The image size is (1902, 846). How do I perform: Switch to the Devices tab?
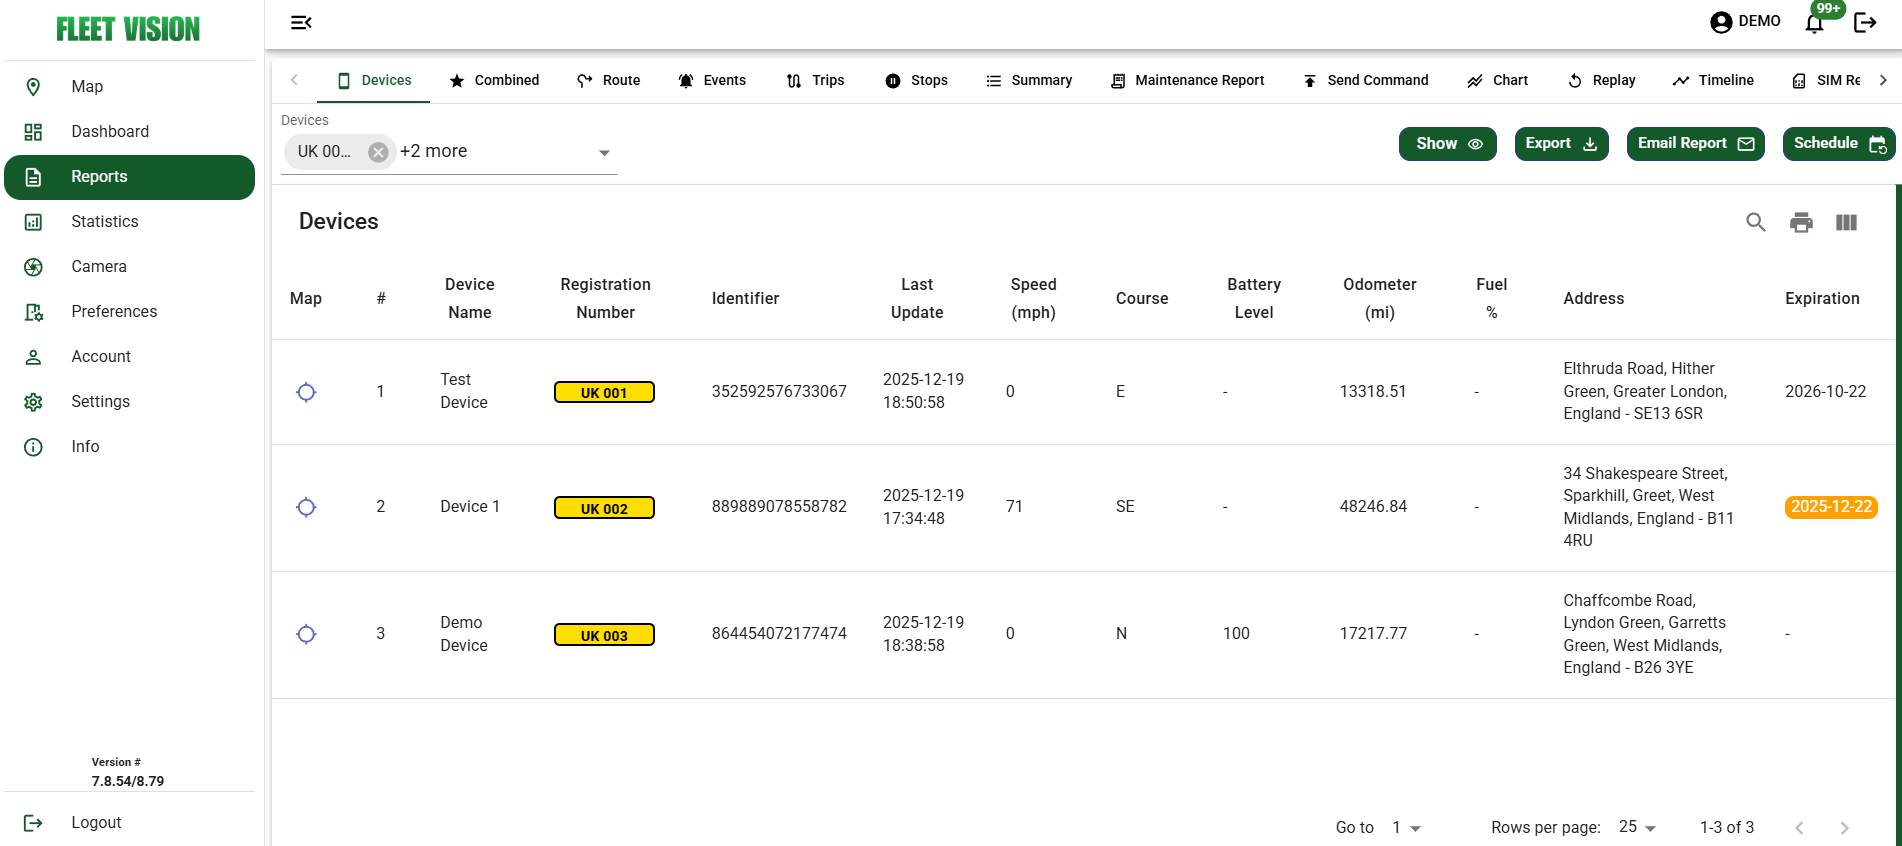pyautogui.click(x=374, y=80)
